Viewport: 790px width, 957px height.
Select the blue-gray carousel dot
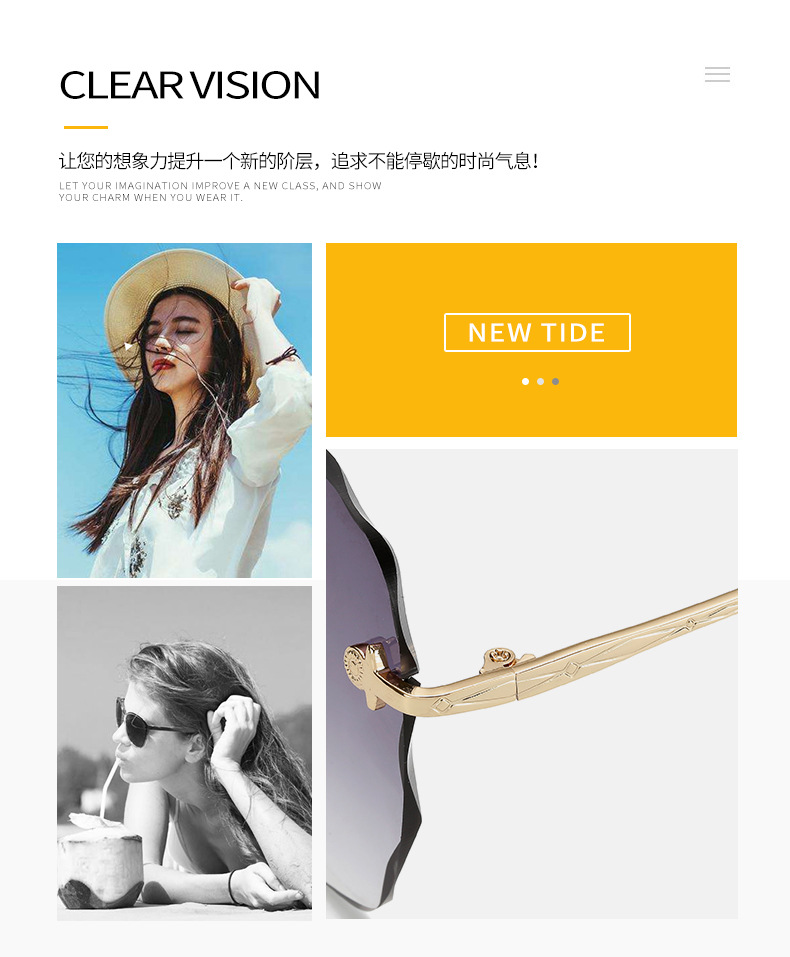click(556, 381)
